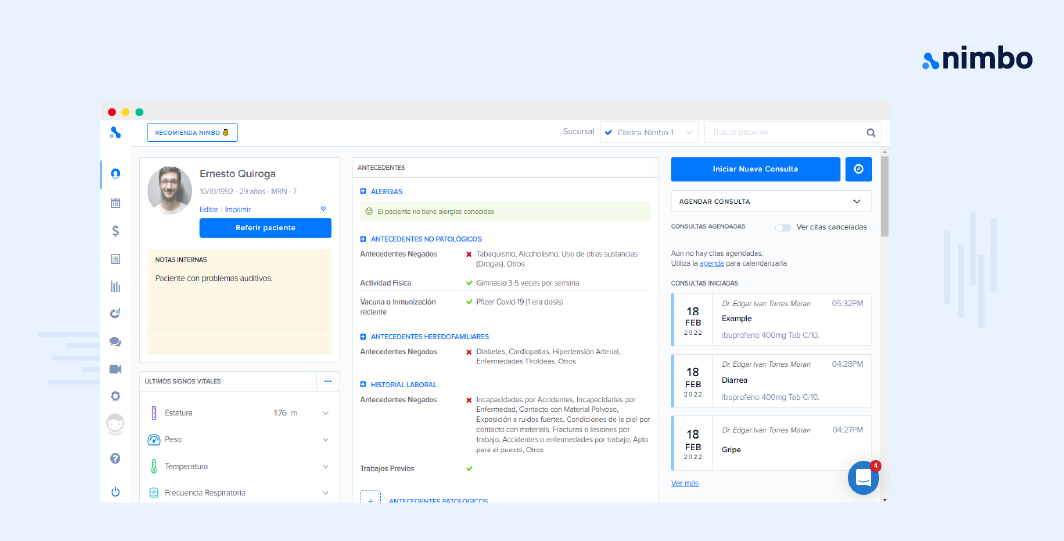Image resolution: width=1064 pixels, height=541 pixels.
Task: Click the Alergias section heading
Action: pyautogui.click(x=386, y=192)
